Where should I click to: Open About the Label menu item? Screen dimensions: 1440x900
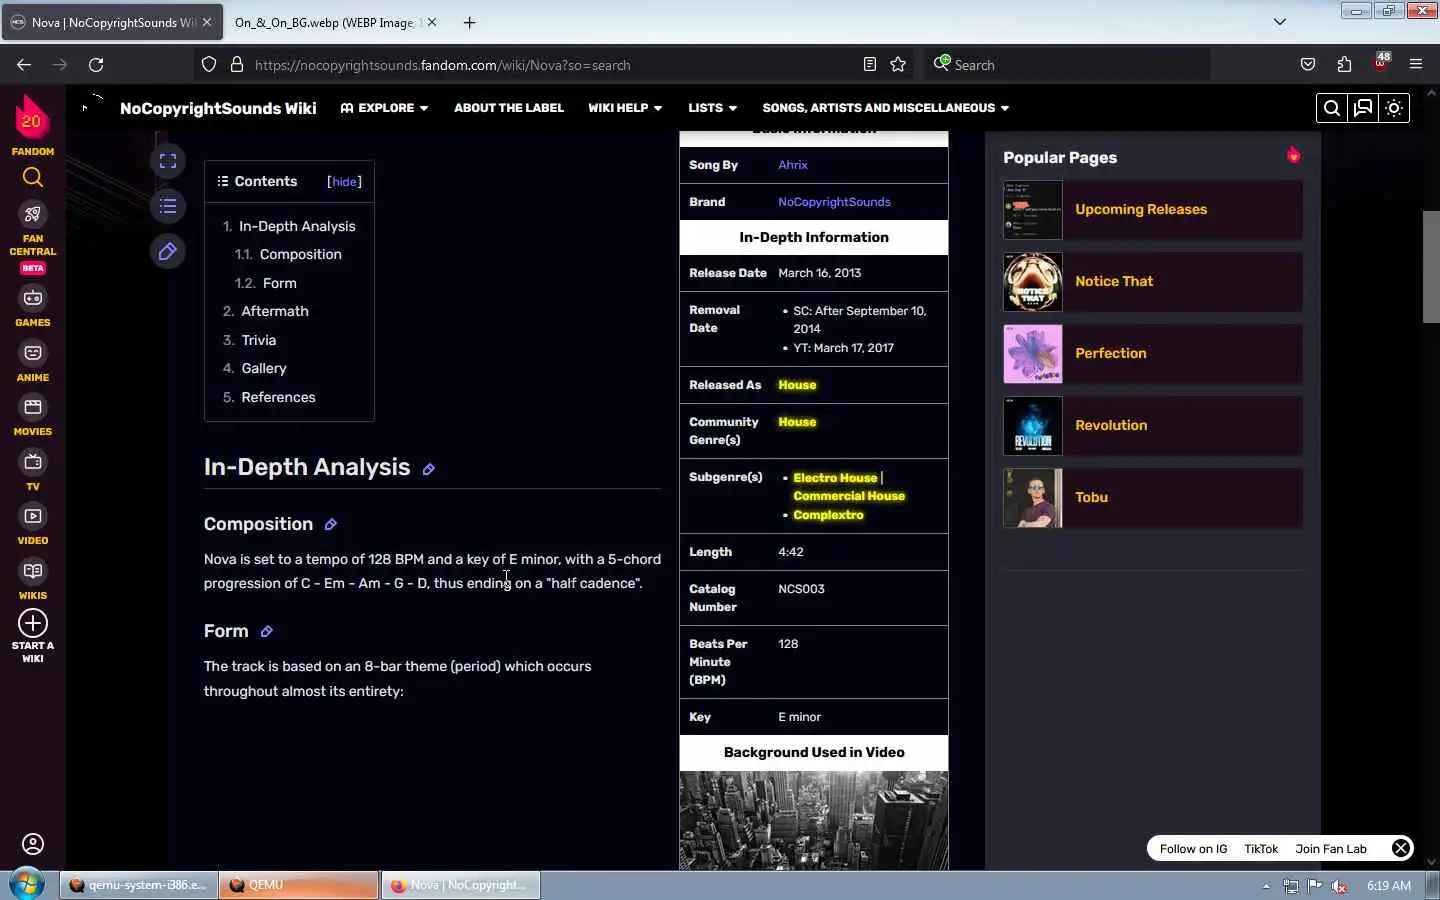point(509,108)
